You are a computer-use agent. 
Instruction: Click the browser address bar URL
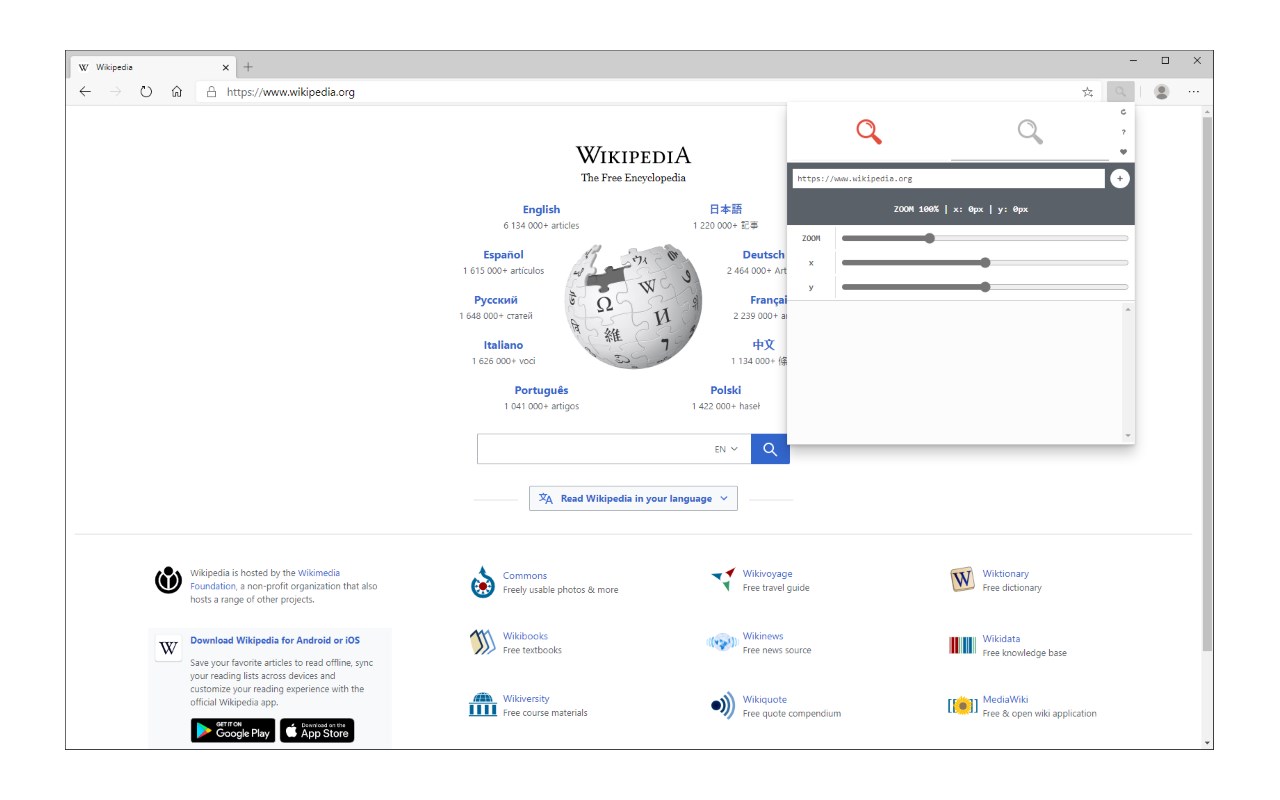pyautogui.click(x=291, y=92)
